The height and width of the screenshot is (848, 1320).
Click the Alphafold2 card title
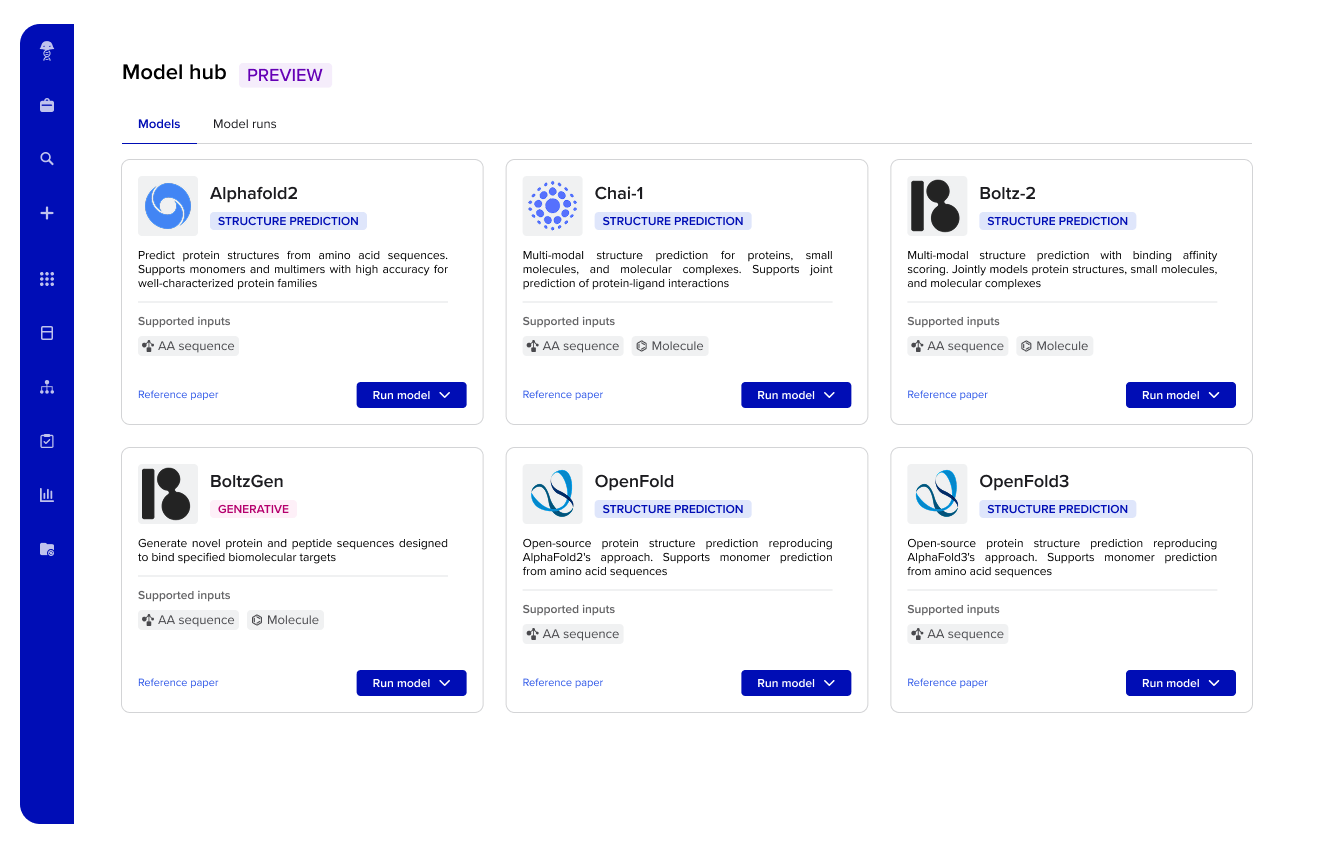(254, 194)
